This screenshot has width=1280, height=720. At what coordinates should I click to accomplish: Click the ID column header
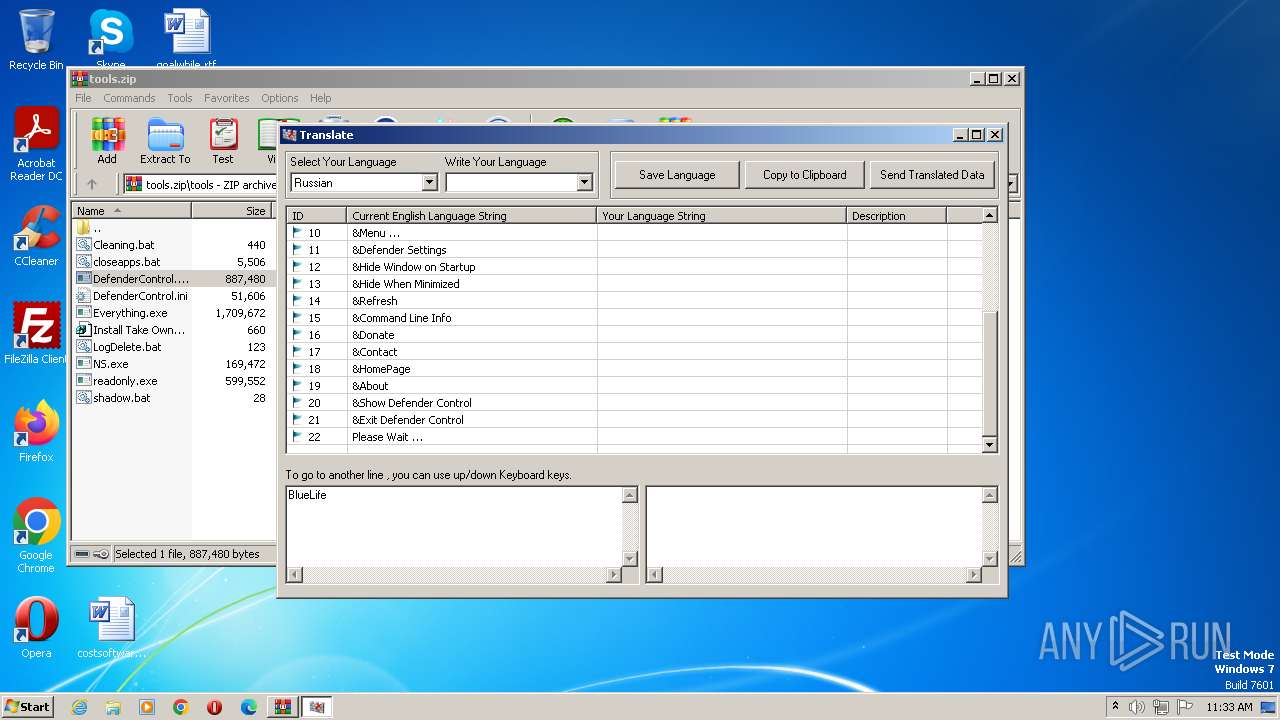click(x=316, y=216)
